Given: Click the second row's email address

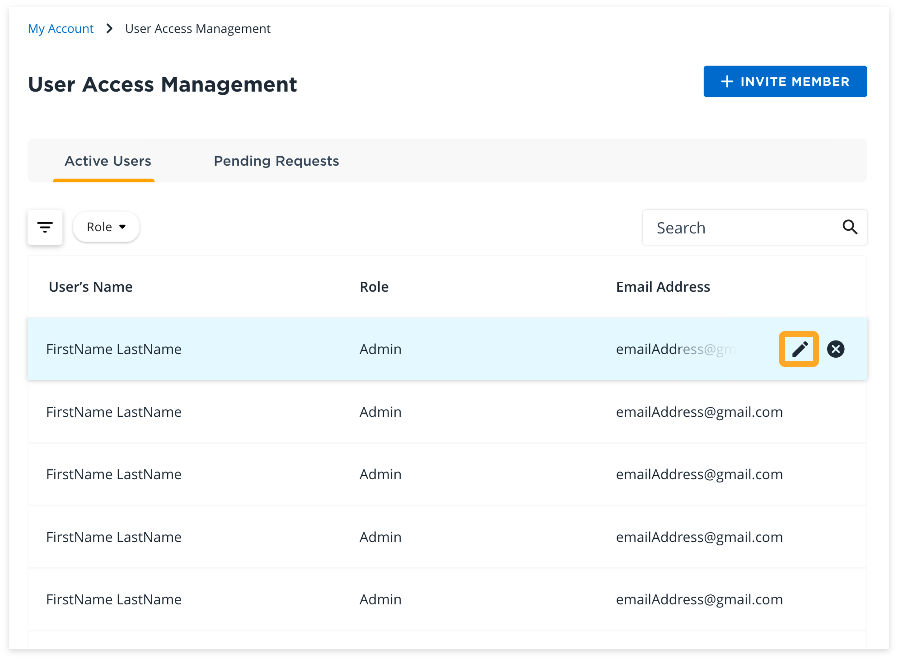Looking at the screenshot, I should [x=699, y=412].
